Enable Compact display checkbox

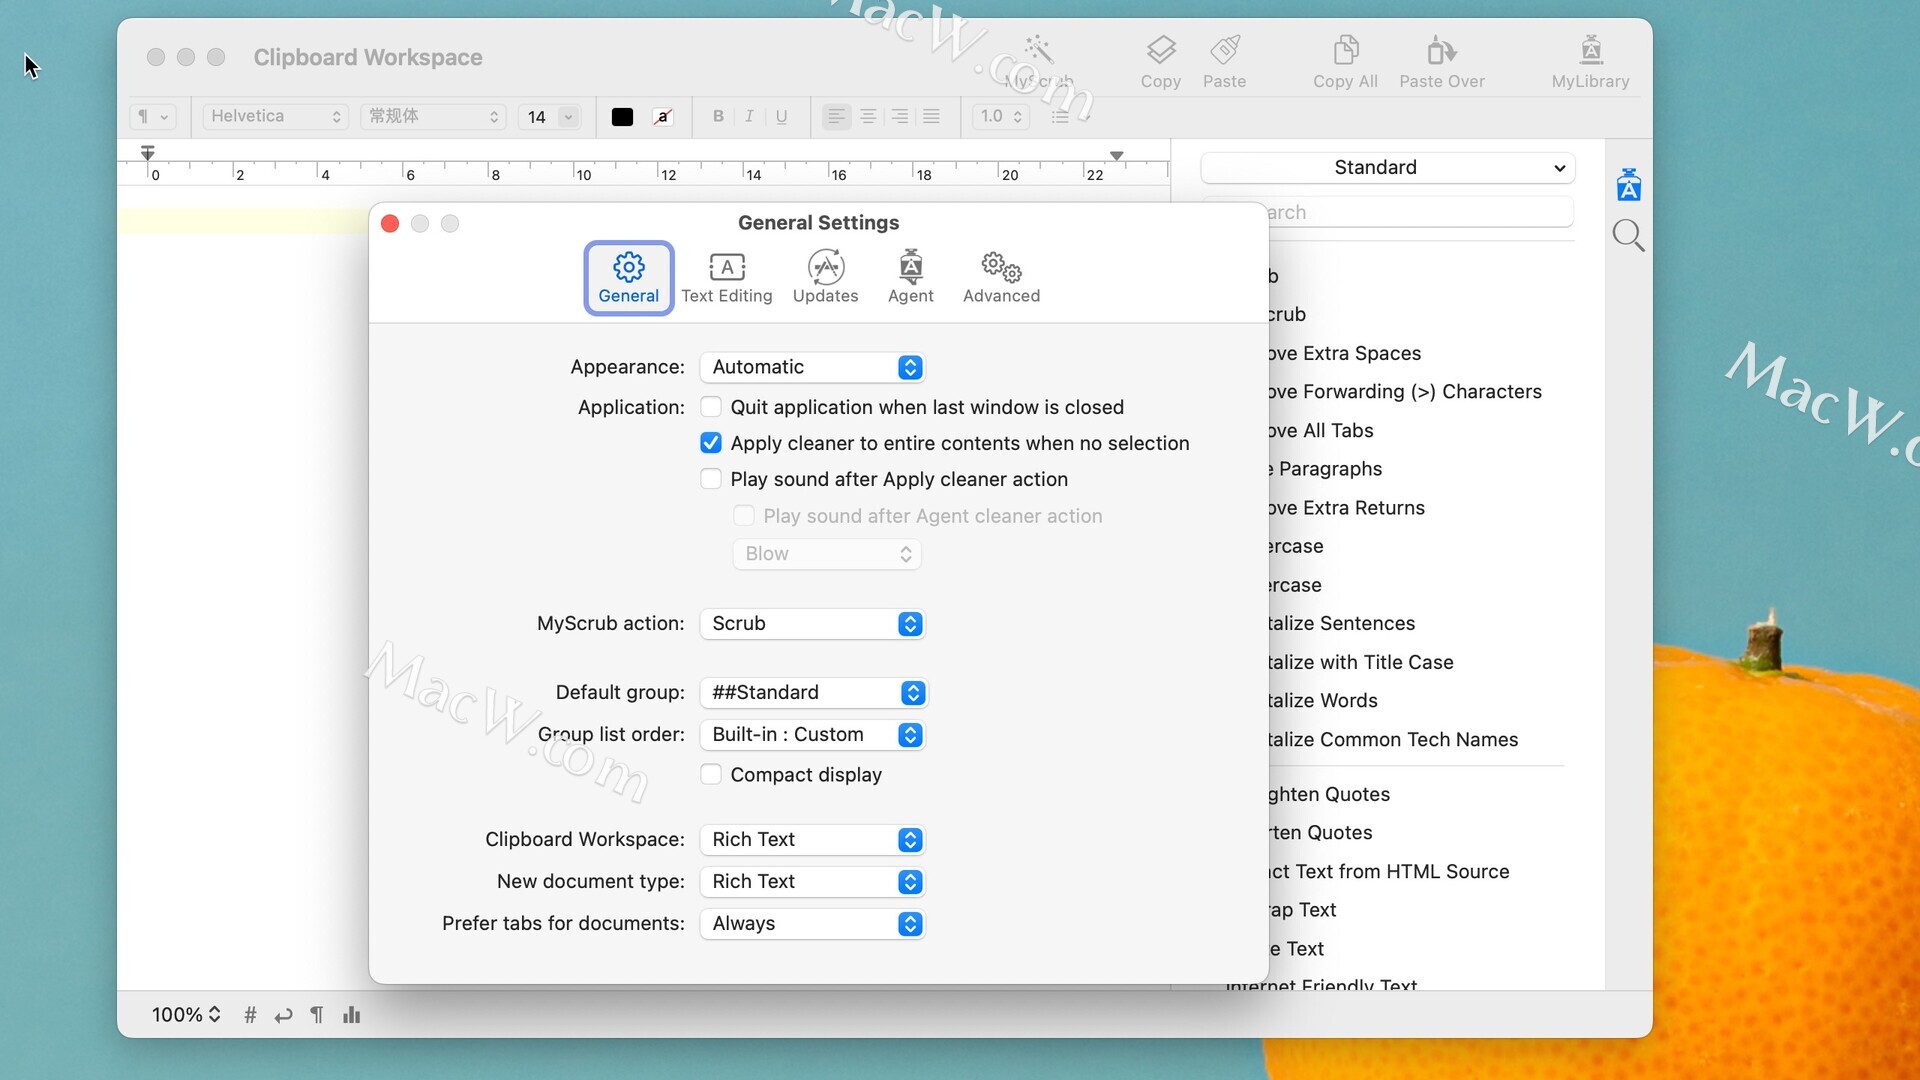pyautogui.click(x=711, y=775)
